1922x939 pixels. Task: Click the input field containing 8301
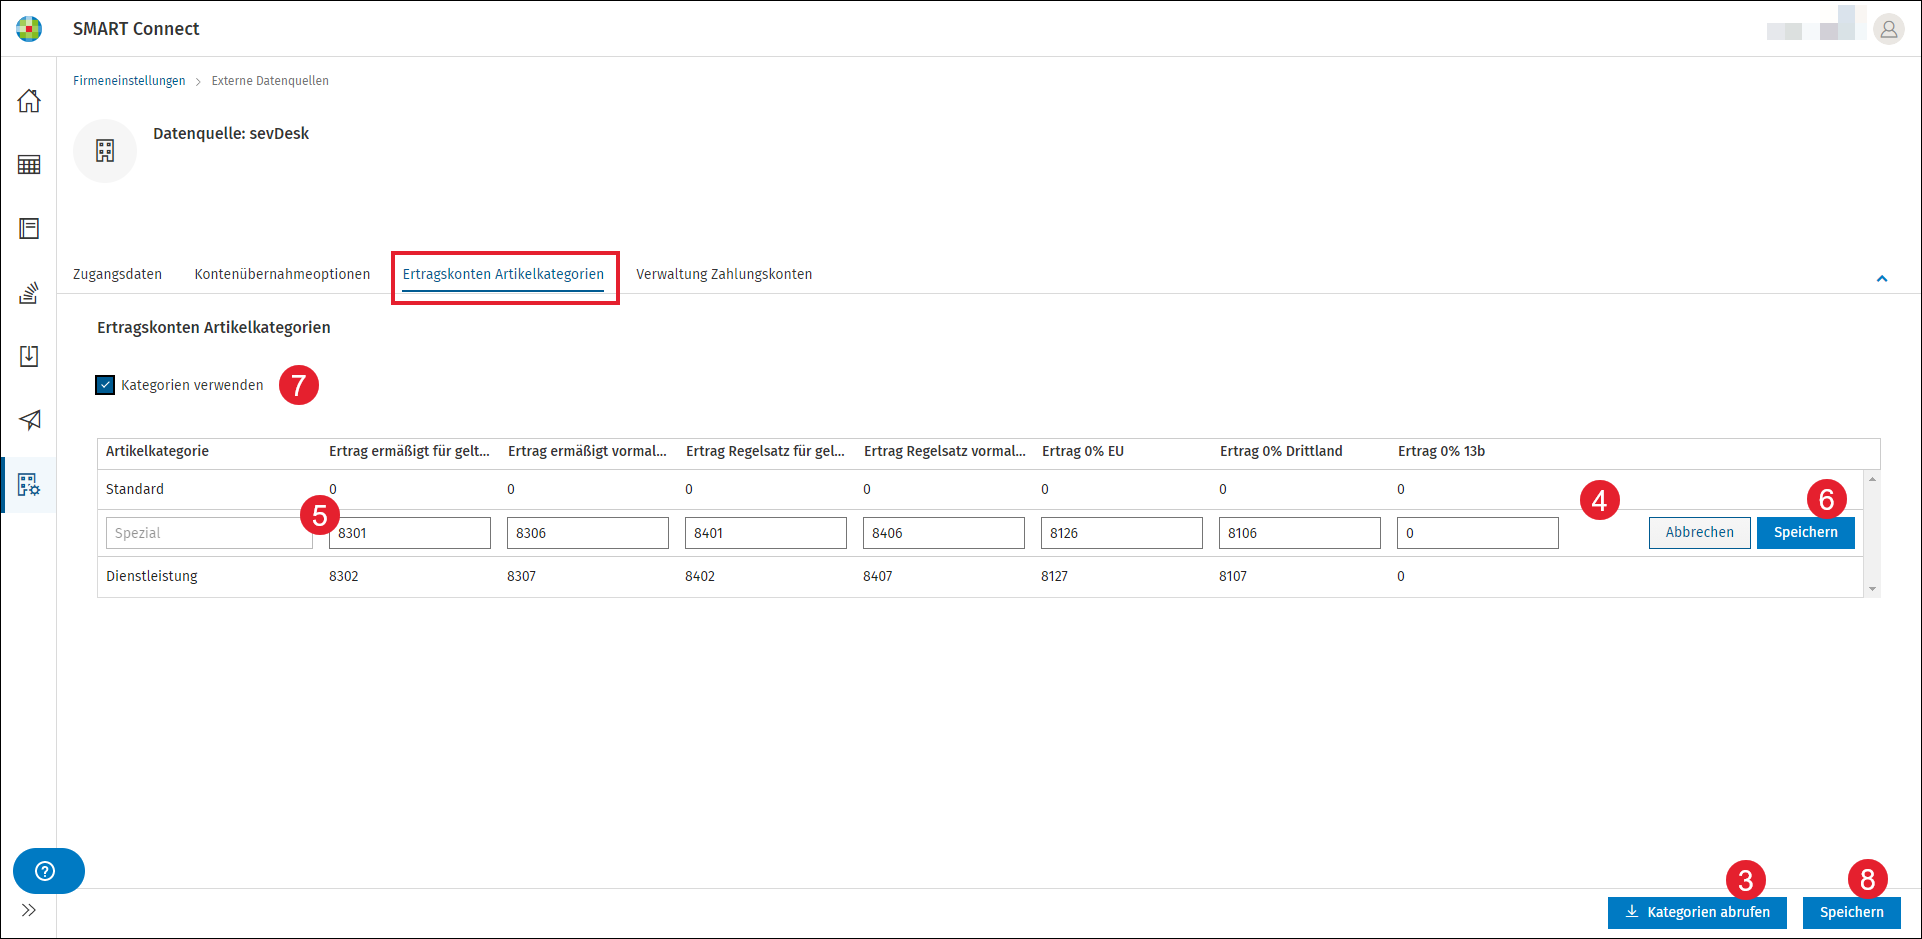[410, 533]
